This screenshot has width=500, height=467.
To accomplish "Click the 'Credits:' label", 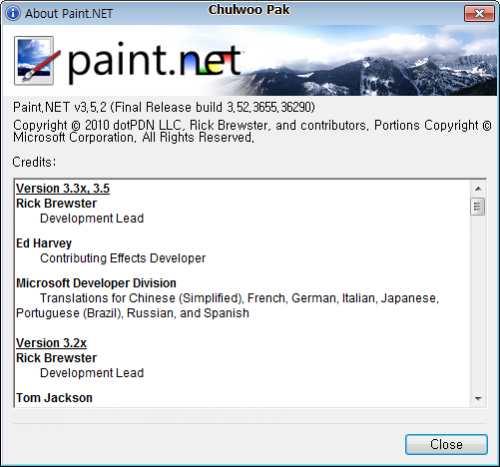I will pyautogui.click(x=34, y=162).
